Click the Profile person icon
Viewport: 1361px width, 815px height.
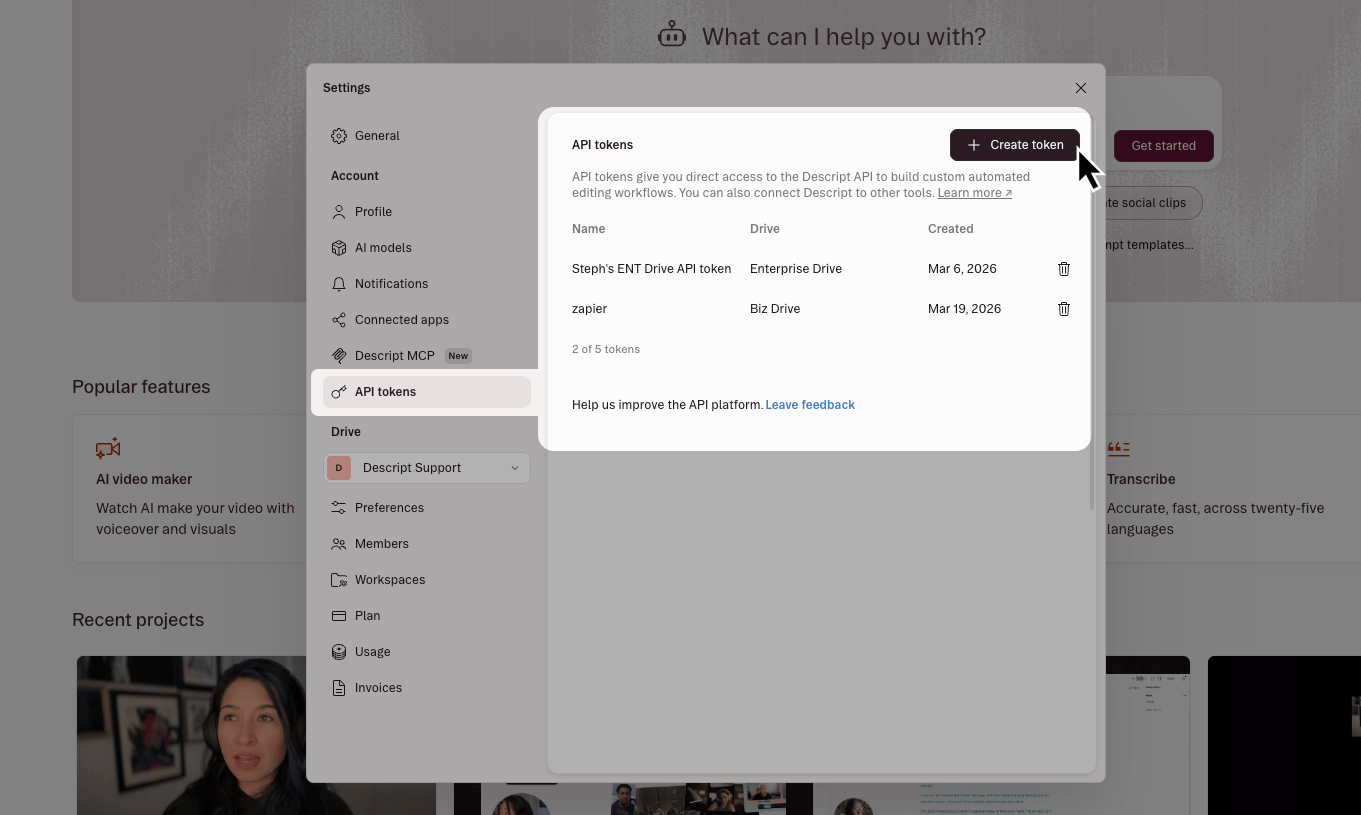pyautogui.click(x=339, y=212)
